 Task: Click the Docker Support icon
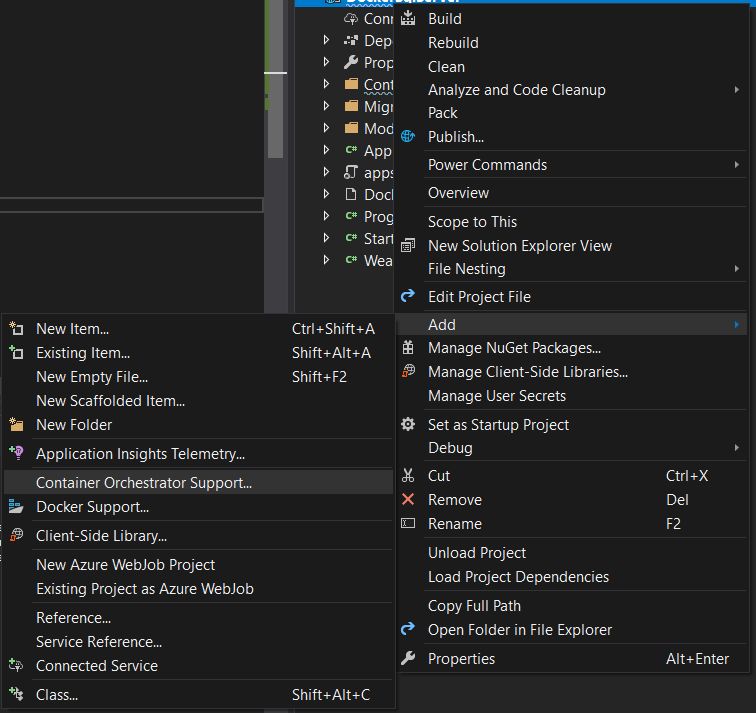pyautogui.click(x=16, y=507)
